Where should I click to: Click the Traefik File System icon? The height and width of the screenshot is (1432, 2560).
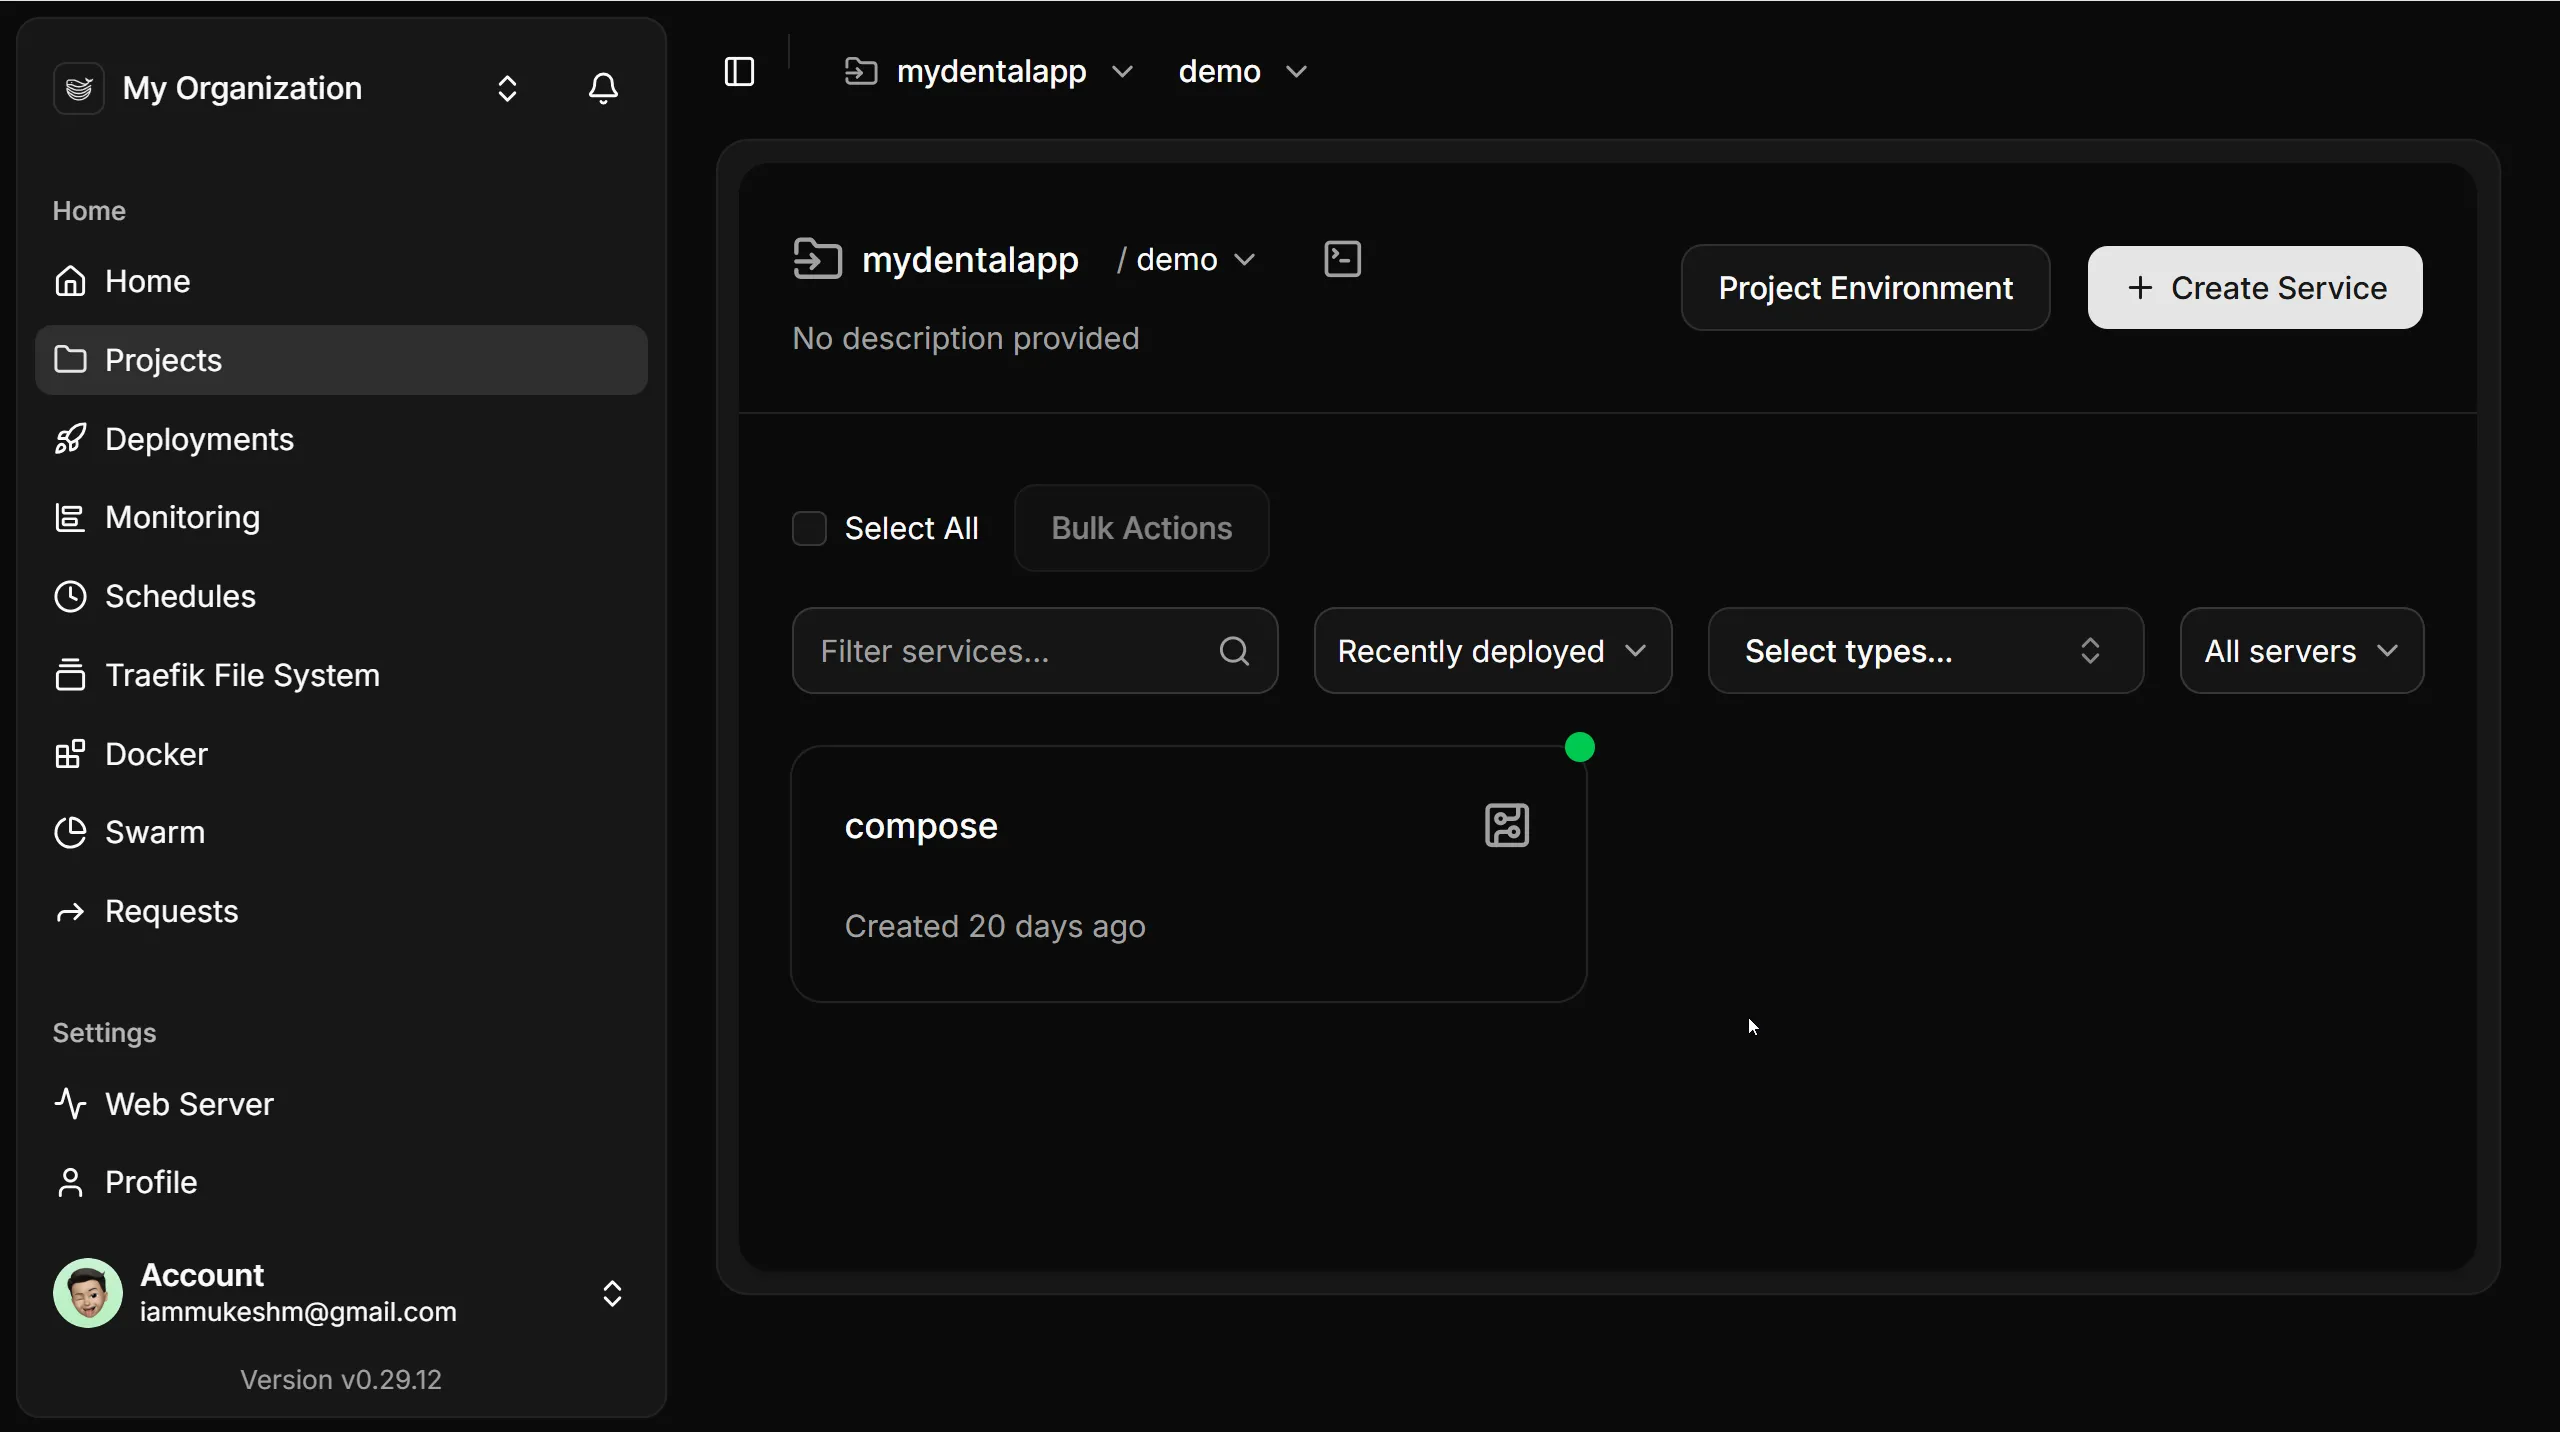tap(70, 675)
